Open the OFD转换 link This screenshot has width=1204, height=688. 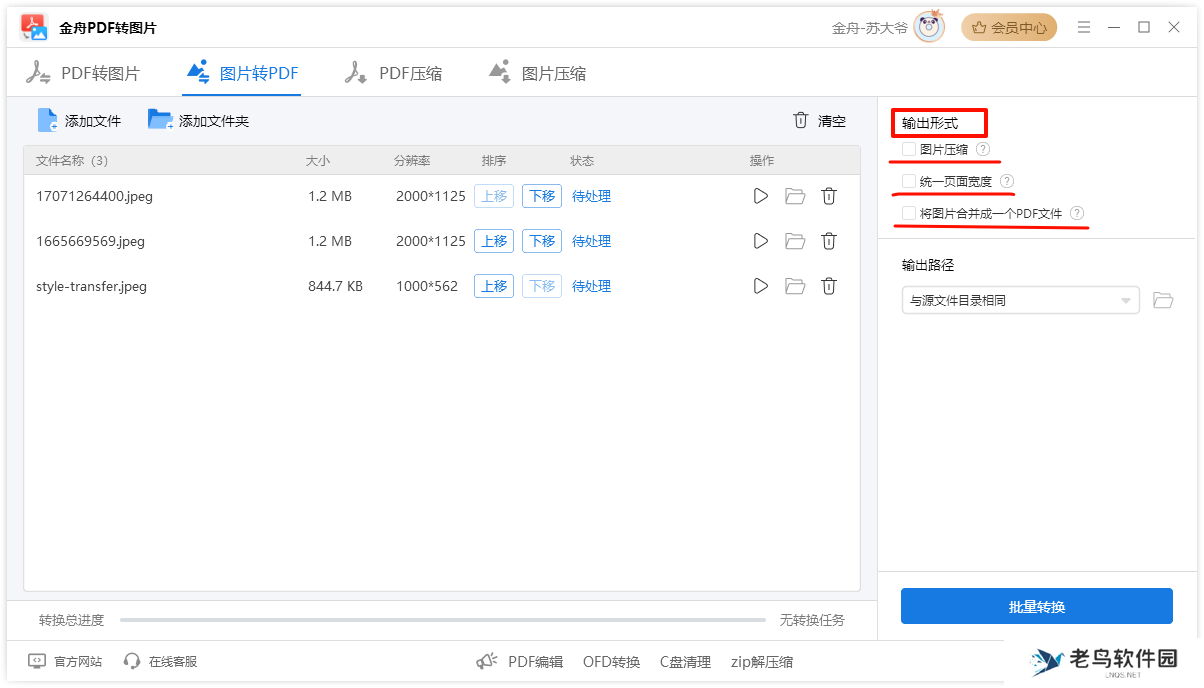click(x=611, y=661)
